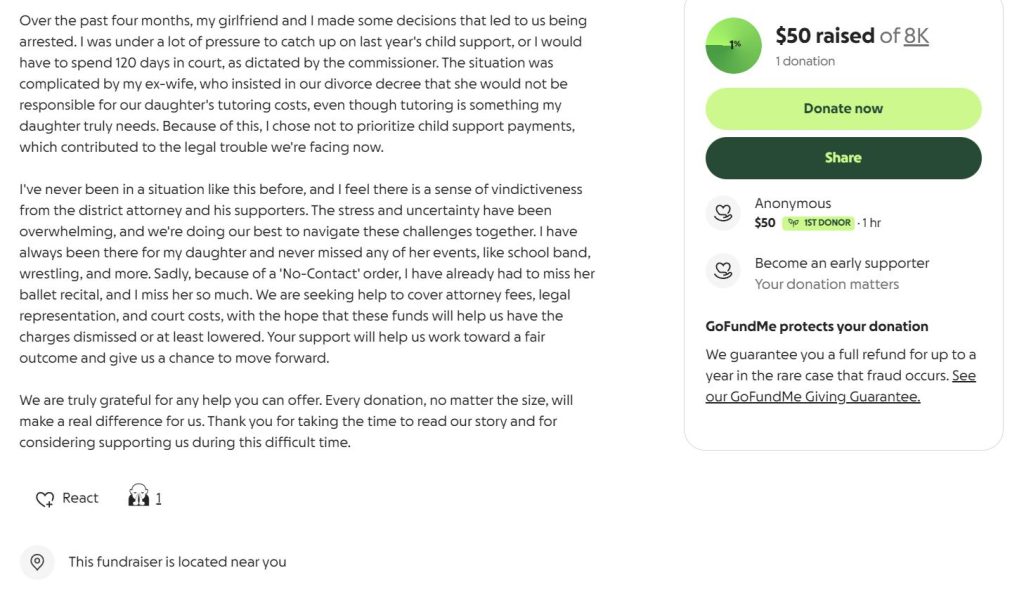Image resolution: width=1024 pixels, height=613 pixels.
Task: Click the $50 raised amount
Action: tap(825, 36)
